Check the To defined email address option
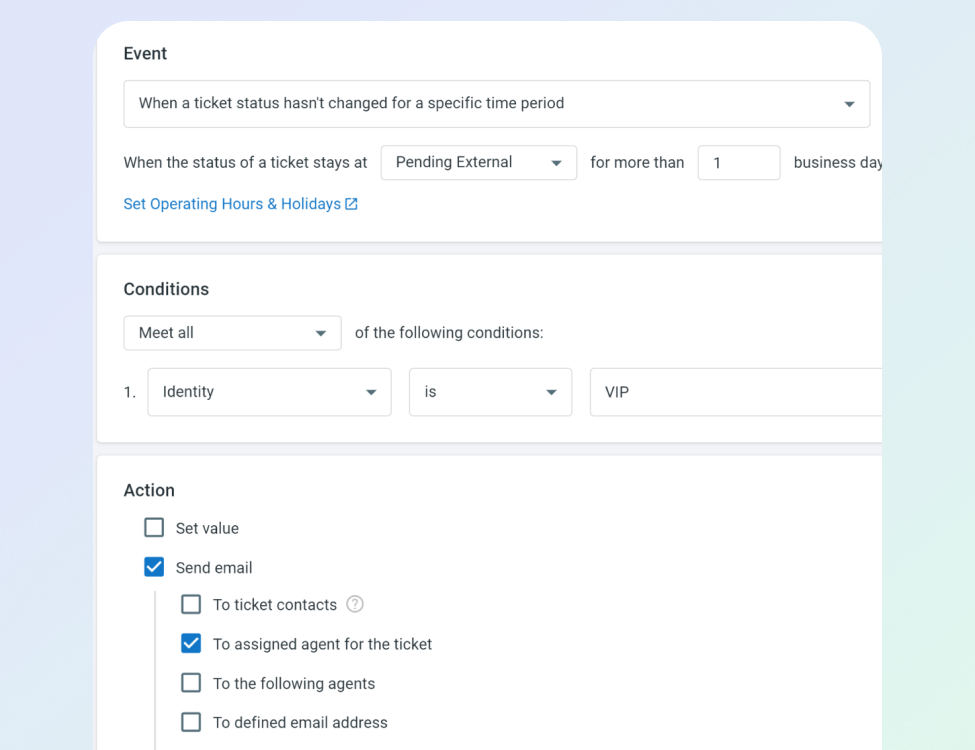The width and height of the screenshot is (975, 750). (x=191, y=721)
